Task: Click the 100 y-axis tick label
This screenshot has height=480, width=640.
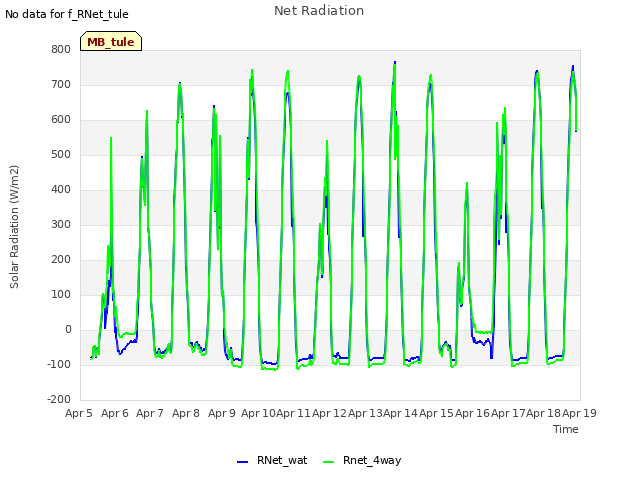Action: pos(61,295)
